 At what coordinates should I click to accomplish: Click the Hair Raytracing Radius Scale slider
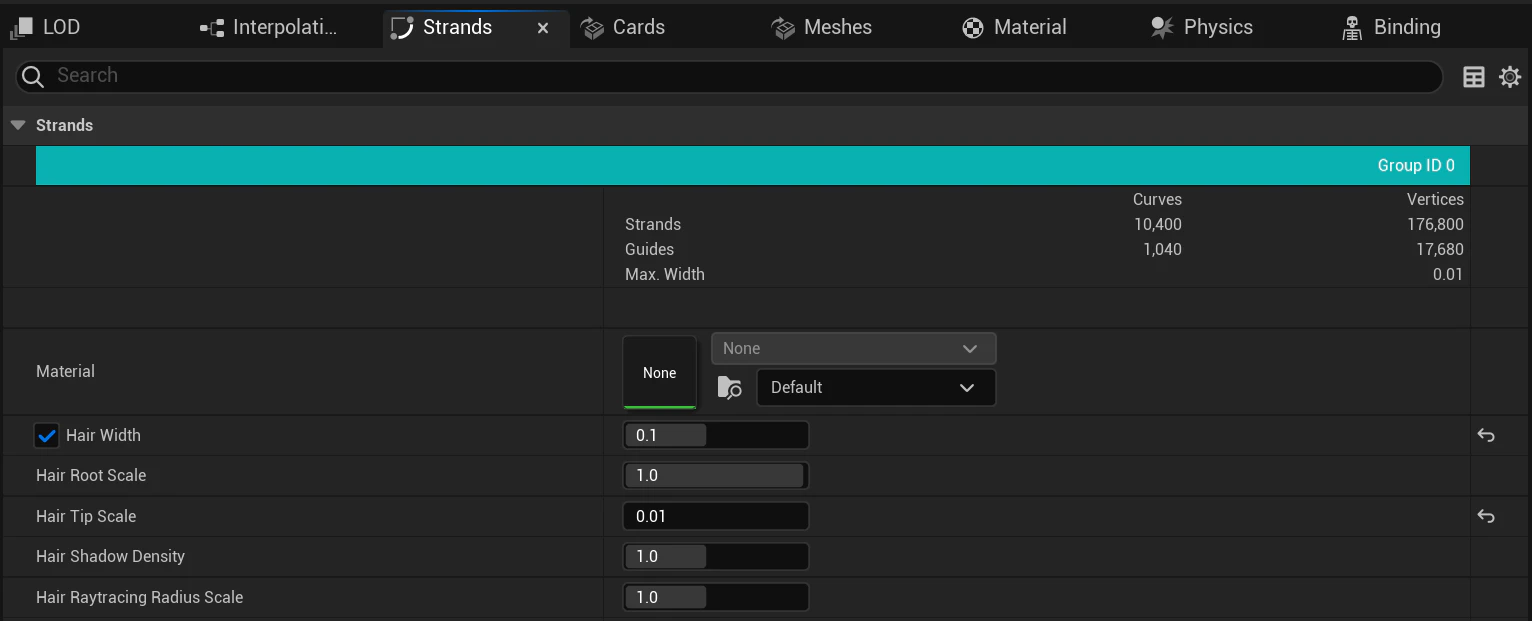click(716, 598)
